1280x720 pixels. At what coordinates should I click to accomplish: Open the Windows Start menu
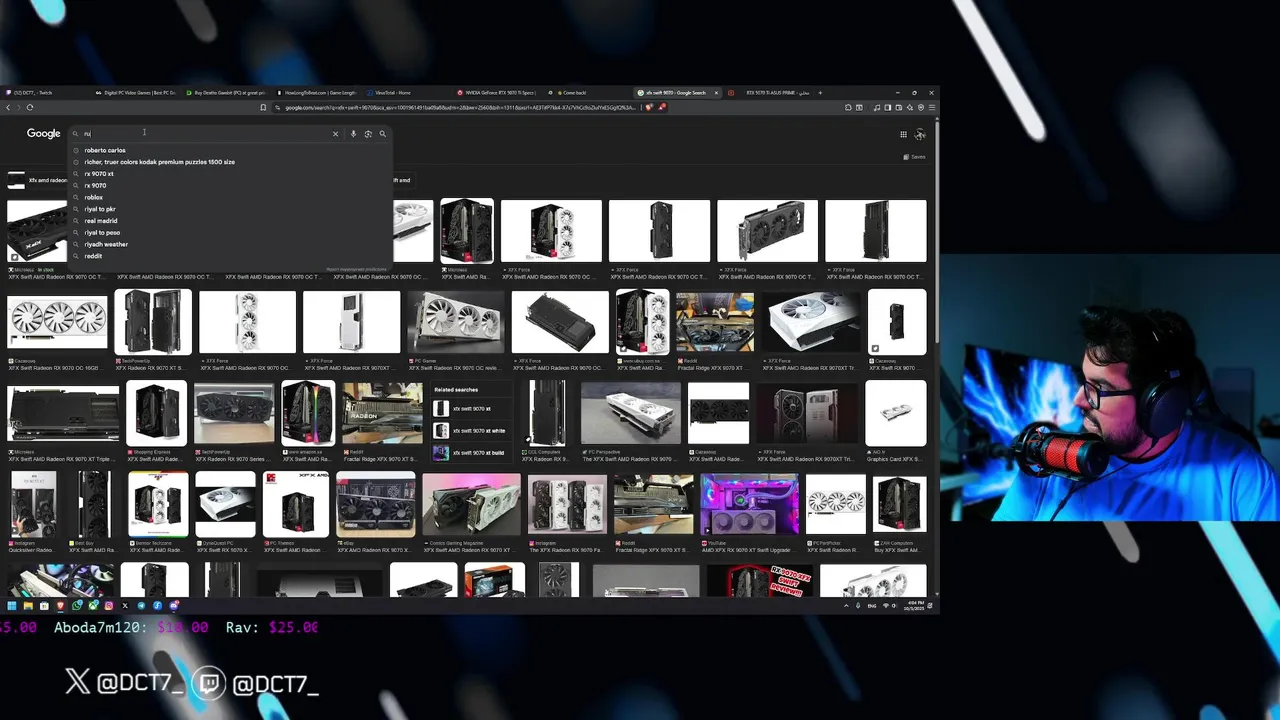tap(12, 605)
